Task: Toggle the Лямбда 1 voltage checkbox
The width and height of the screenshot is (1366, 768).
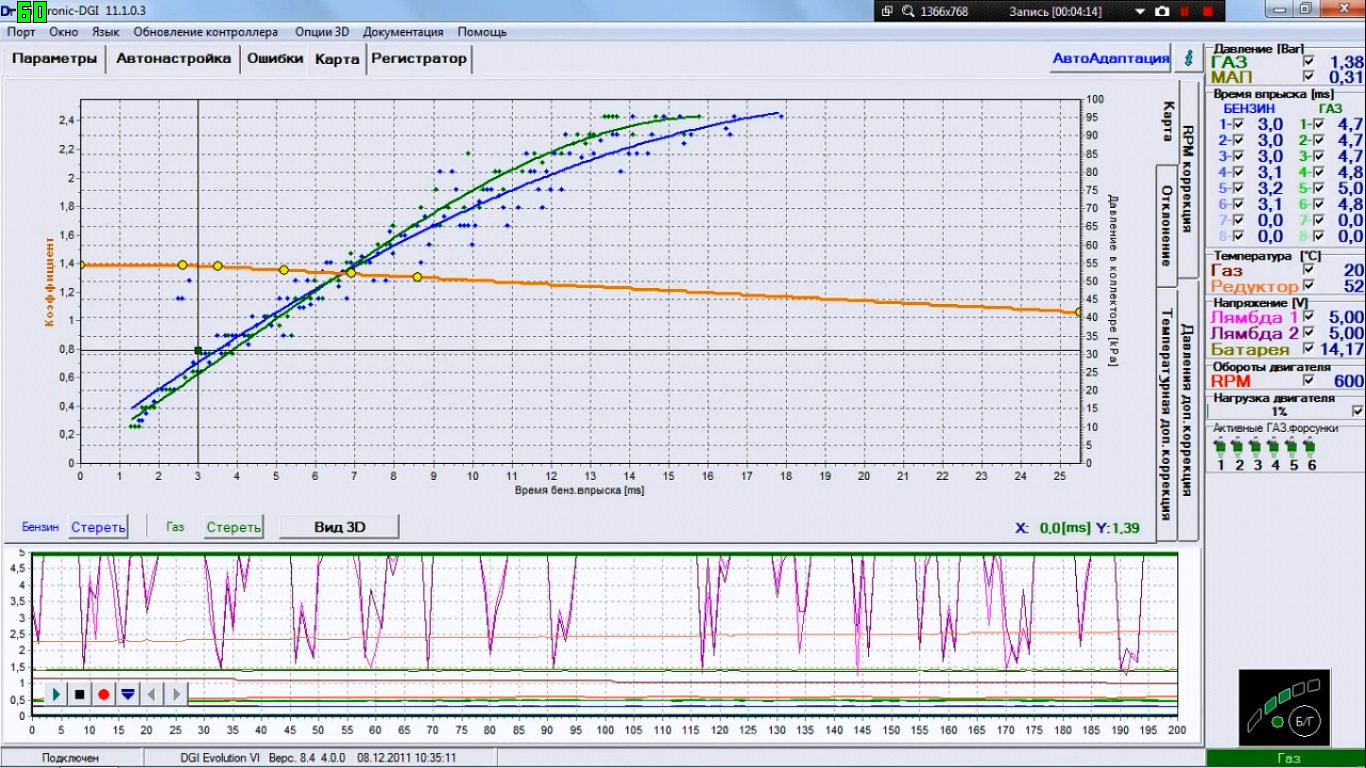Action: coord(1309,316)
